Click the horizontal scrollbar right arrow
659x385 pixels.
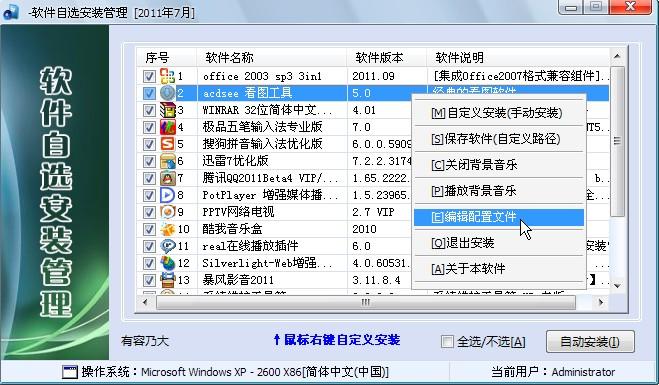click(x=601, y=302)
